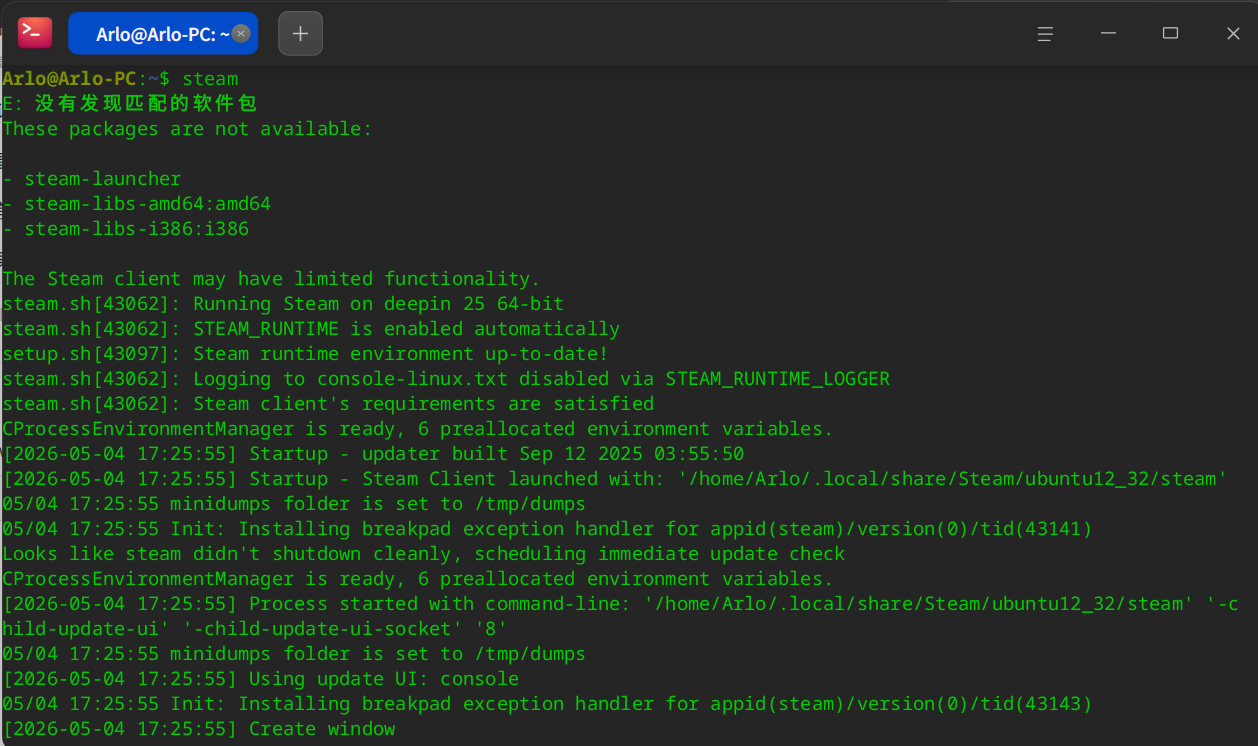Click 'Steam client's requirements are satisfied' line
This screenshot has width=1258, height=746.
[x=328, y=404]
